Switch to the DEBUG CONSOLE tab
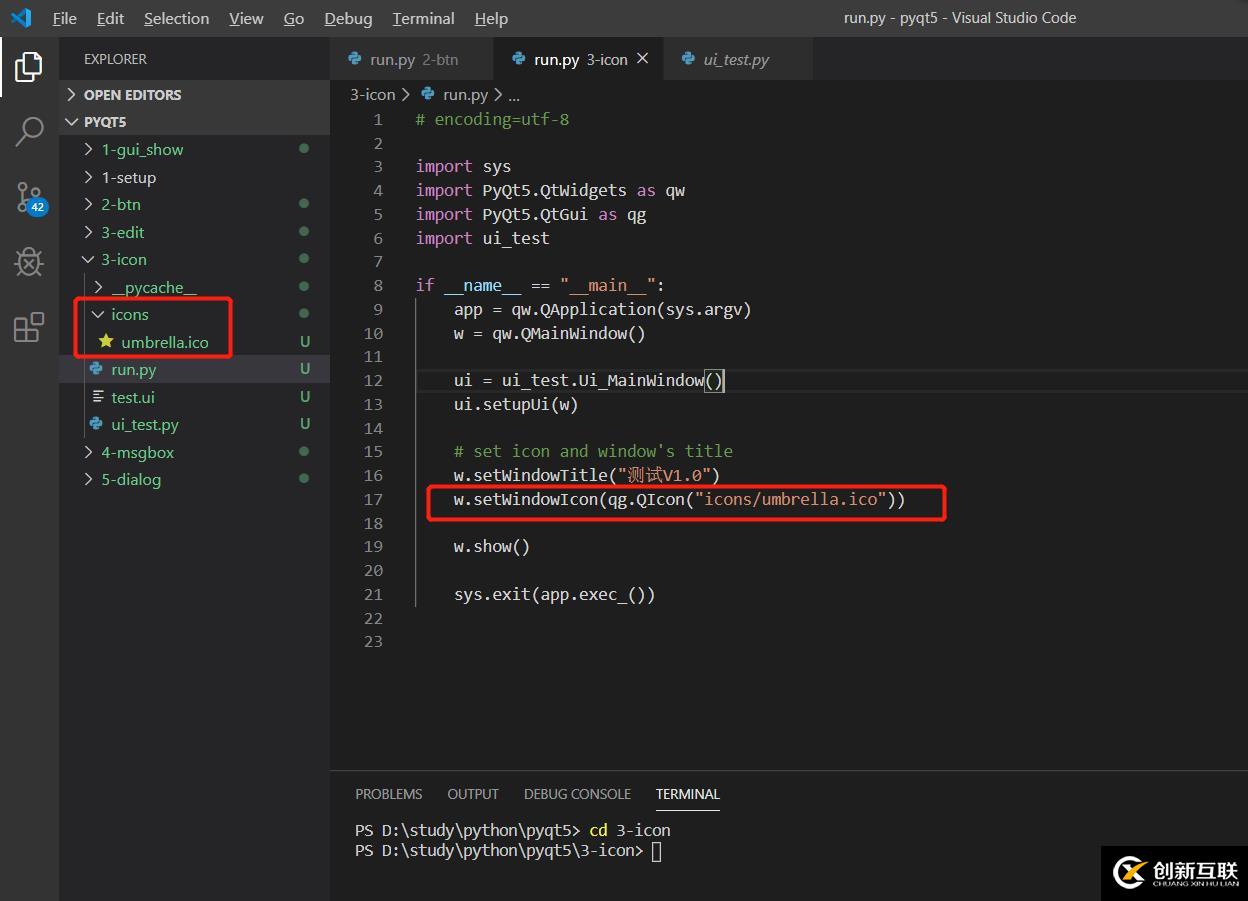1248x901 pixels. pyautogui.click(x=577, y=794)
